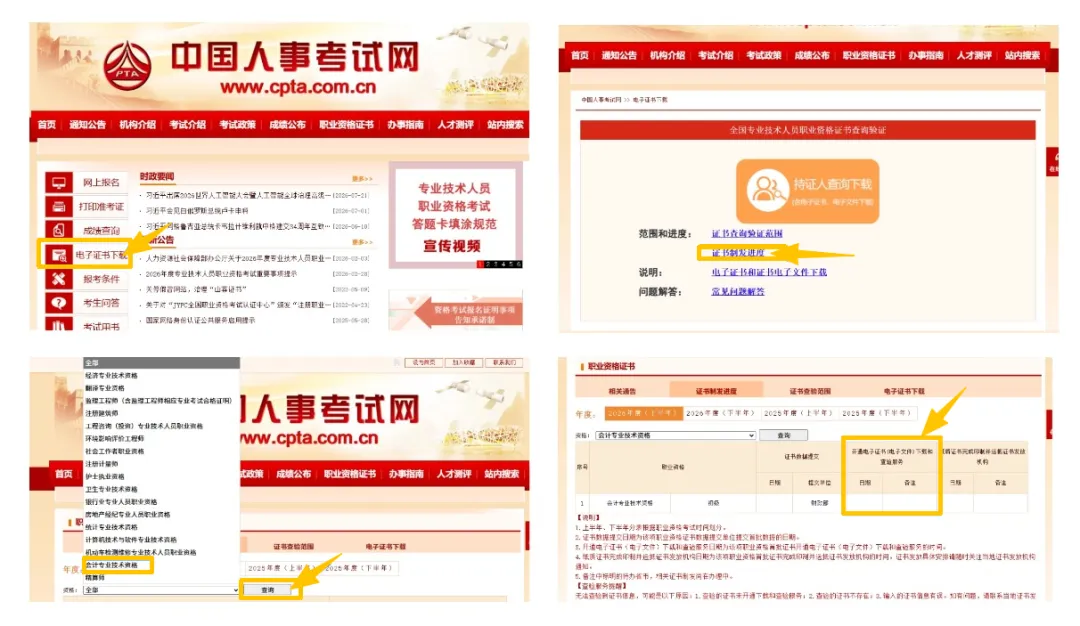Select 2025年度（下半年） in bottom-right panel
The height and width of the screenshot is (626, 1080).
876,413
